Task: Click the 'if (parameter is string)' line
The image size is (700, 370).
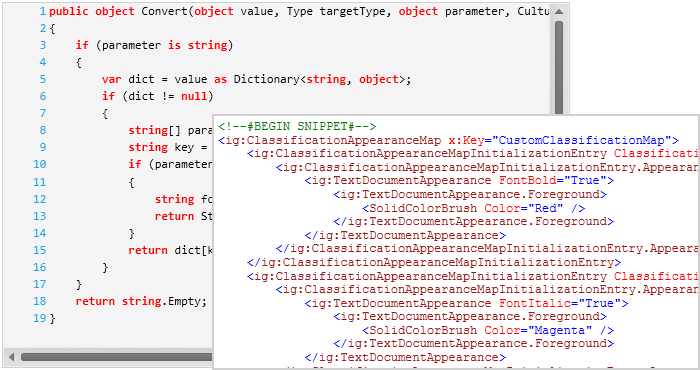Action: click(154, 45)
